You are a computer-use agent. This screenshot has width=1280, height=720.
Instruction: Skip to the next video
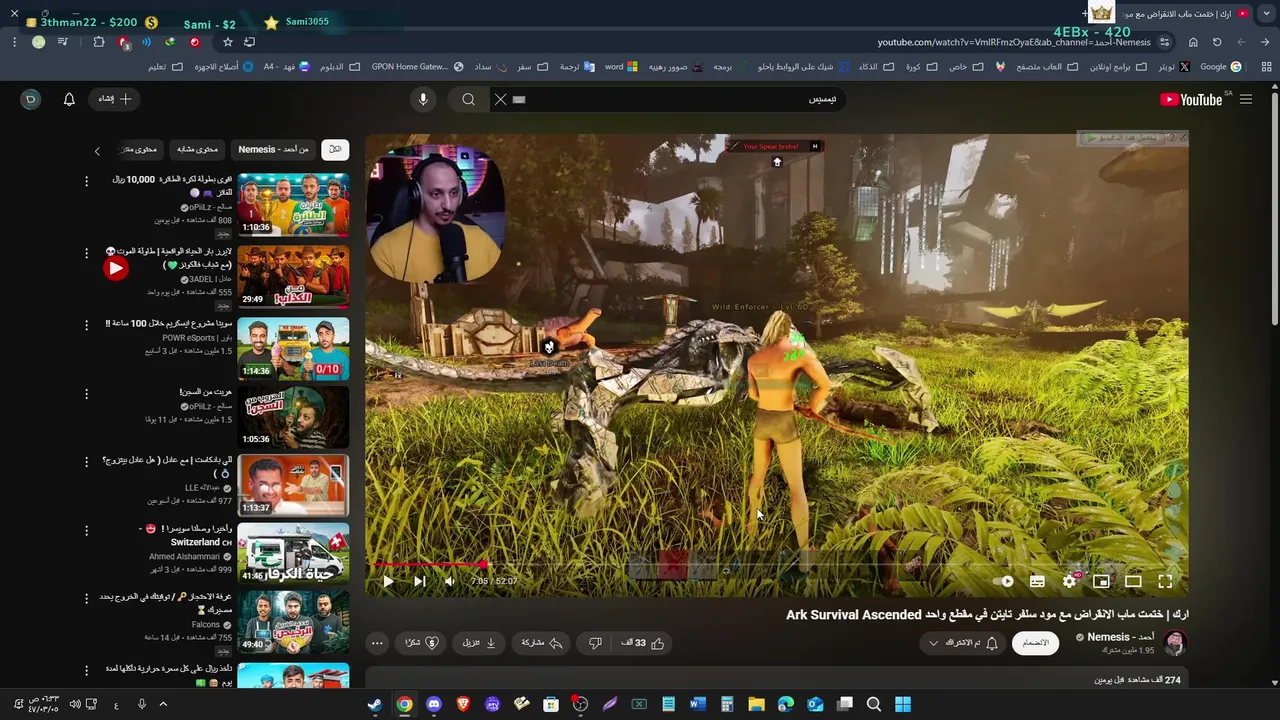[420, 581]
